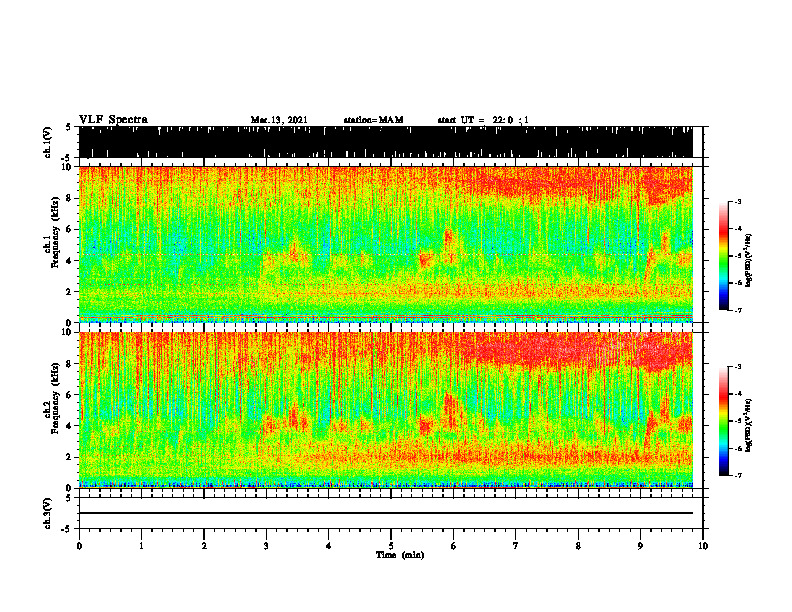Screen dimensions: 792x612
Task: Click the "ch.1(V)" waveform axis label
Action: tap(48, 142)
